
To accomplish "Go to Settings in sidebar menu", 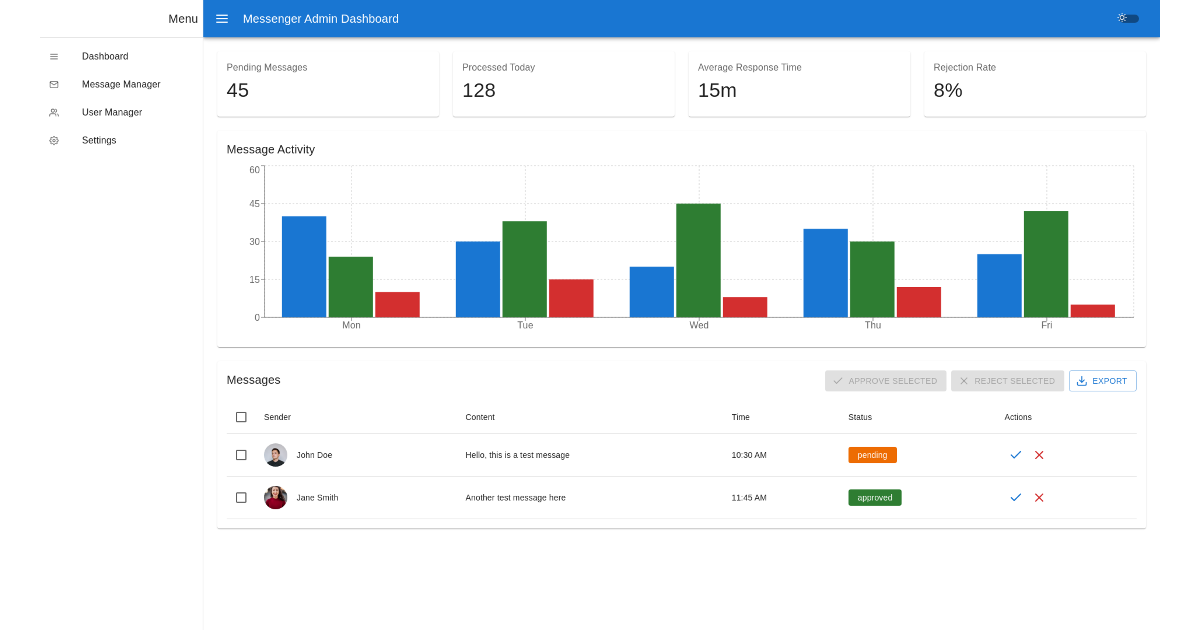I will point(99,141).
